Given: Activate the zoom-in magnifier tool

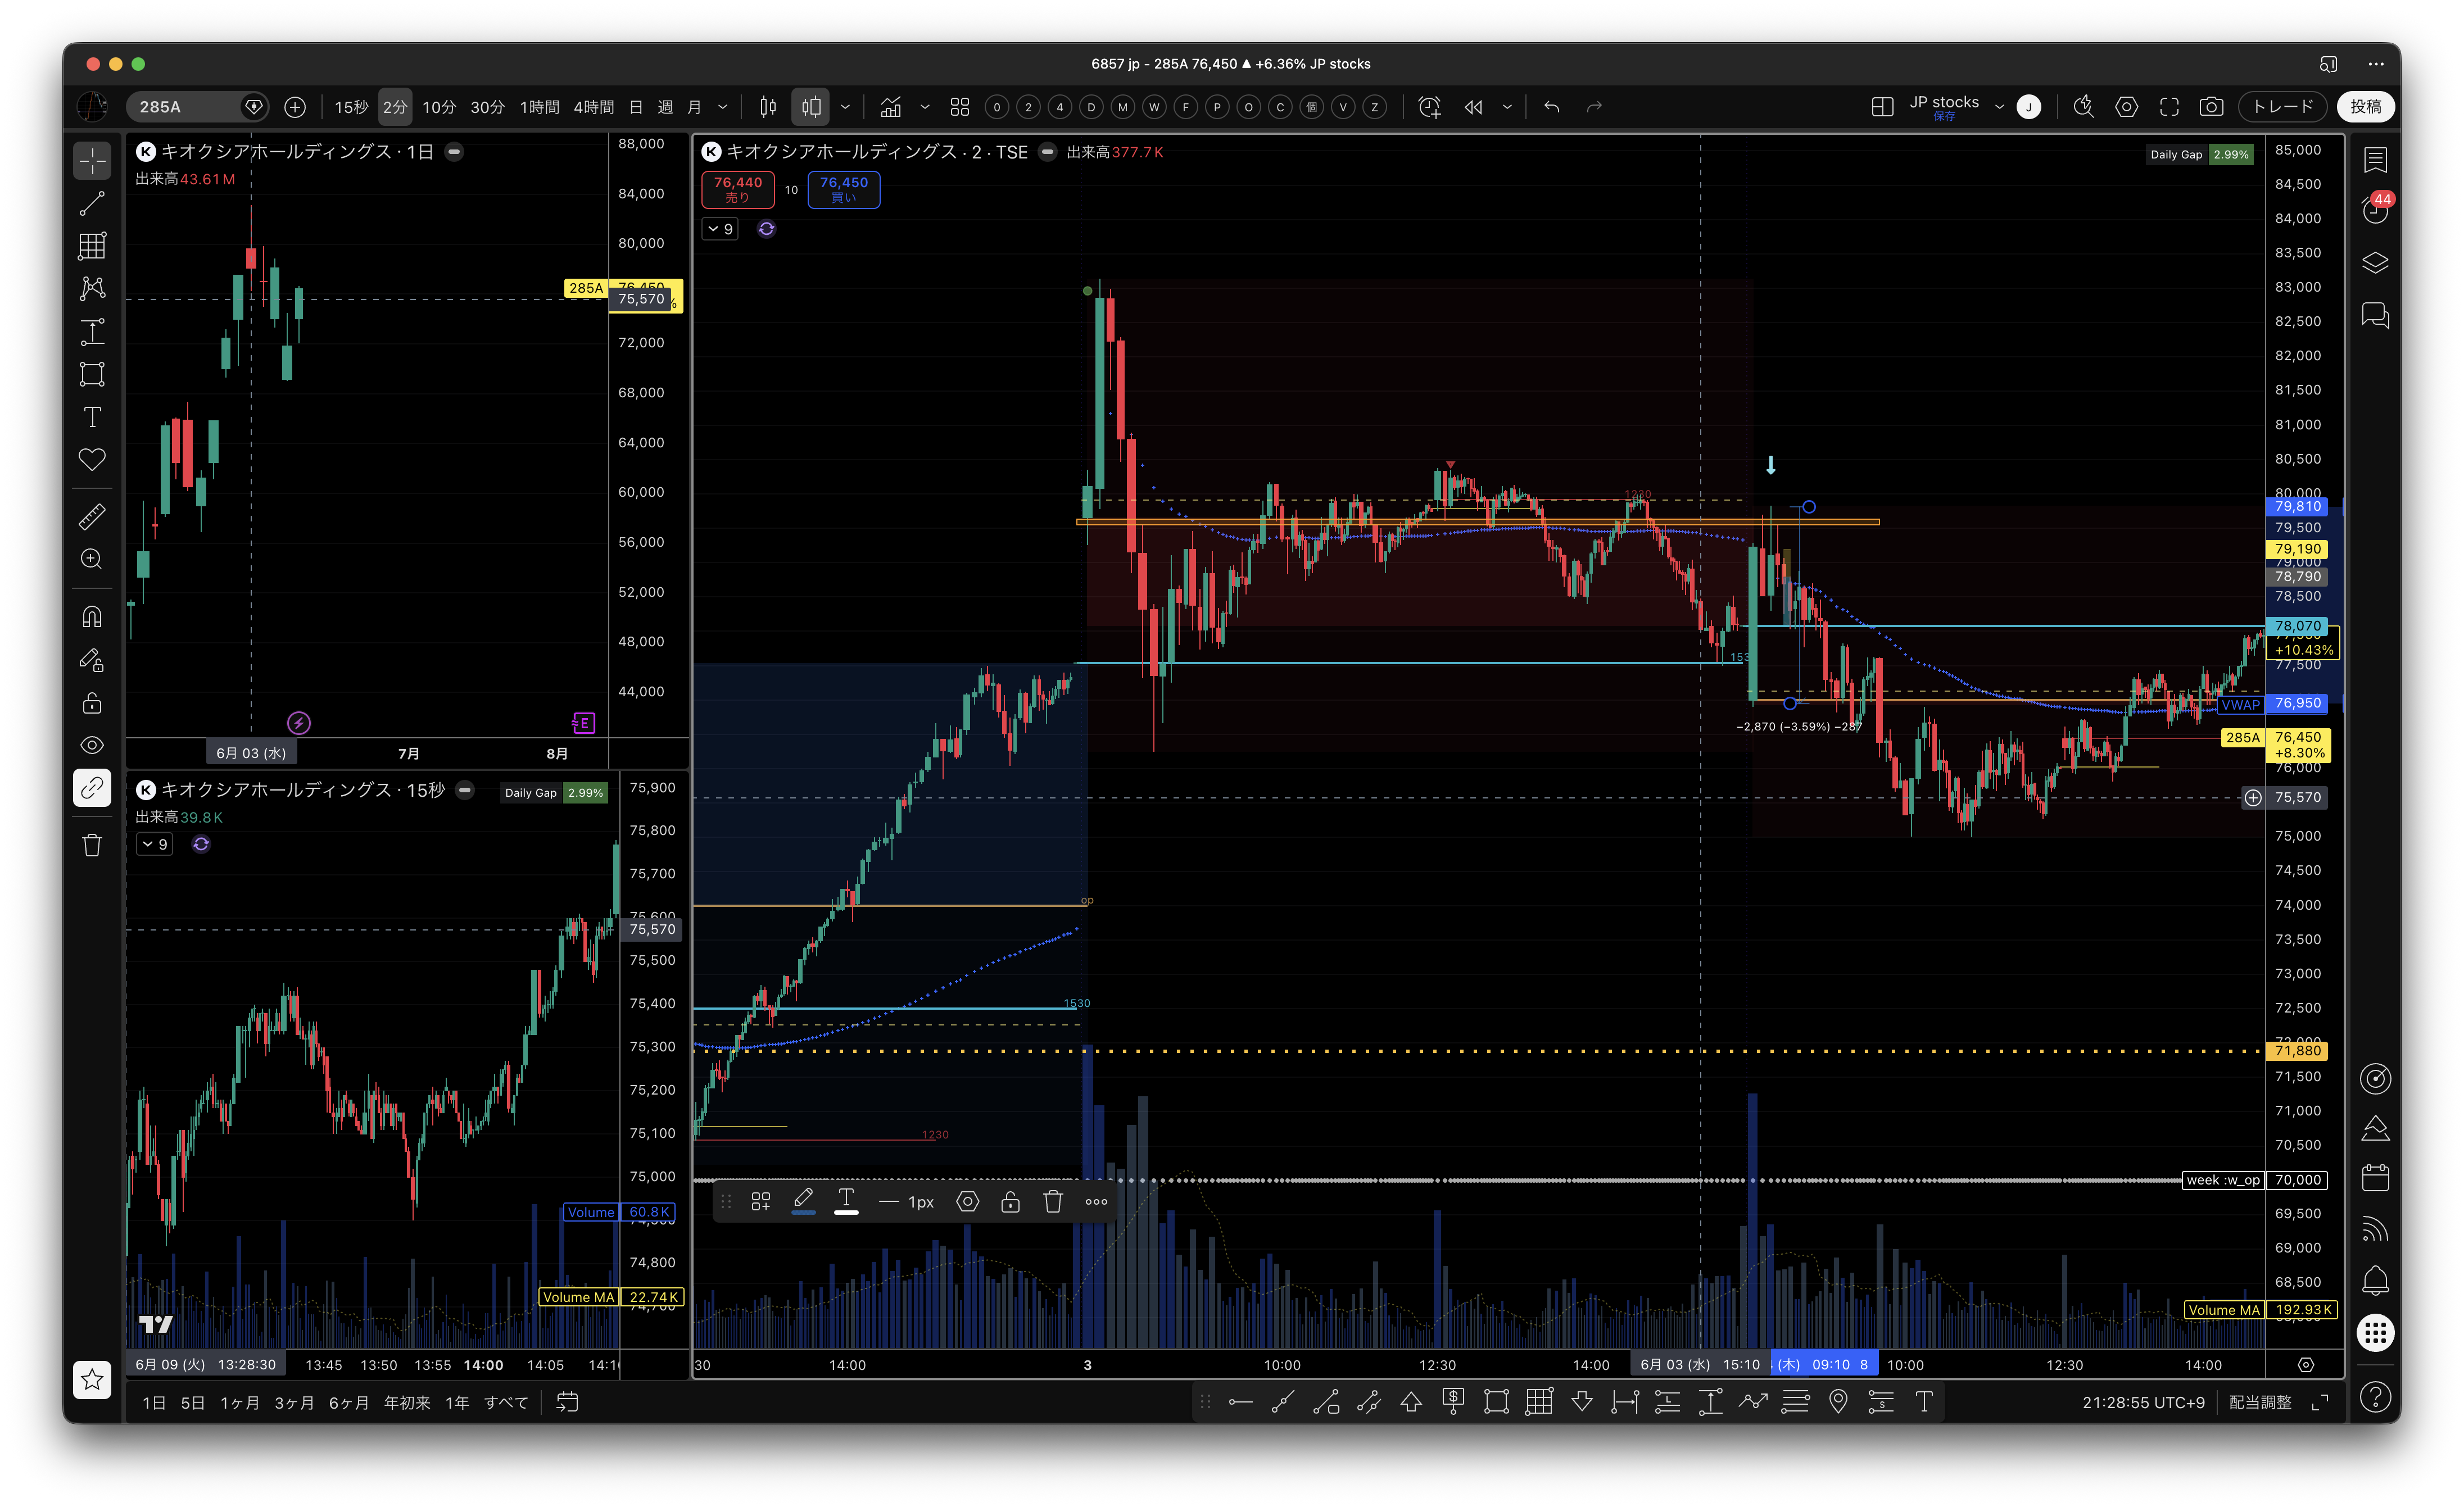Looking at the screenshot, I should click(x=92, y=559).
